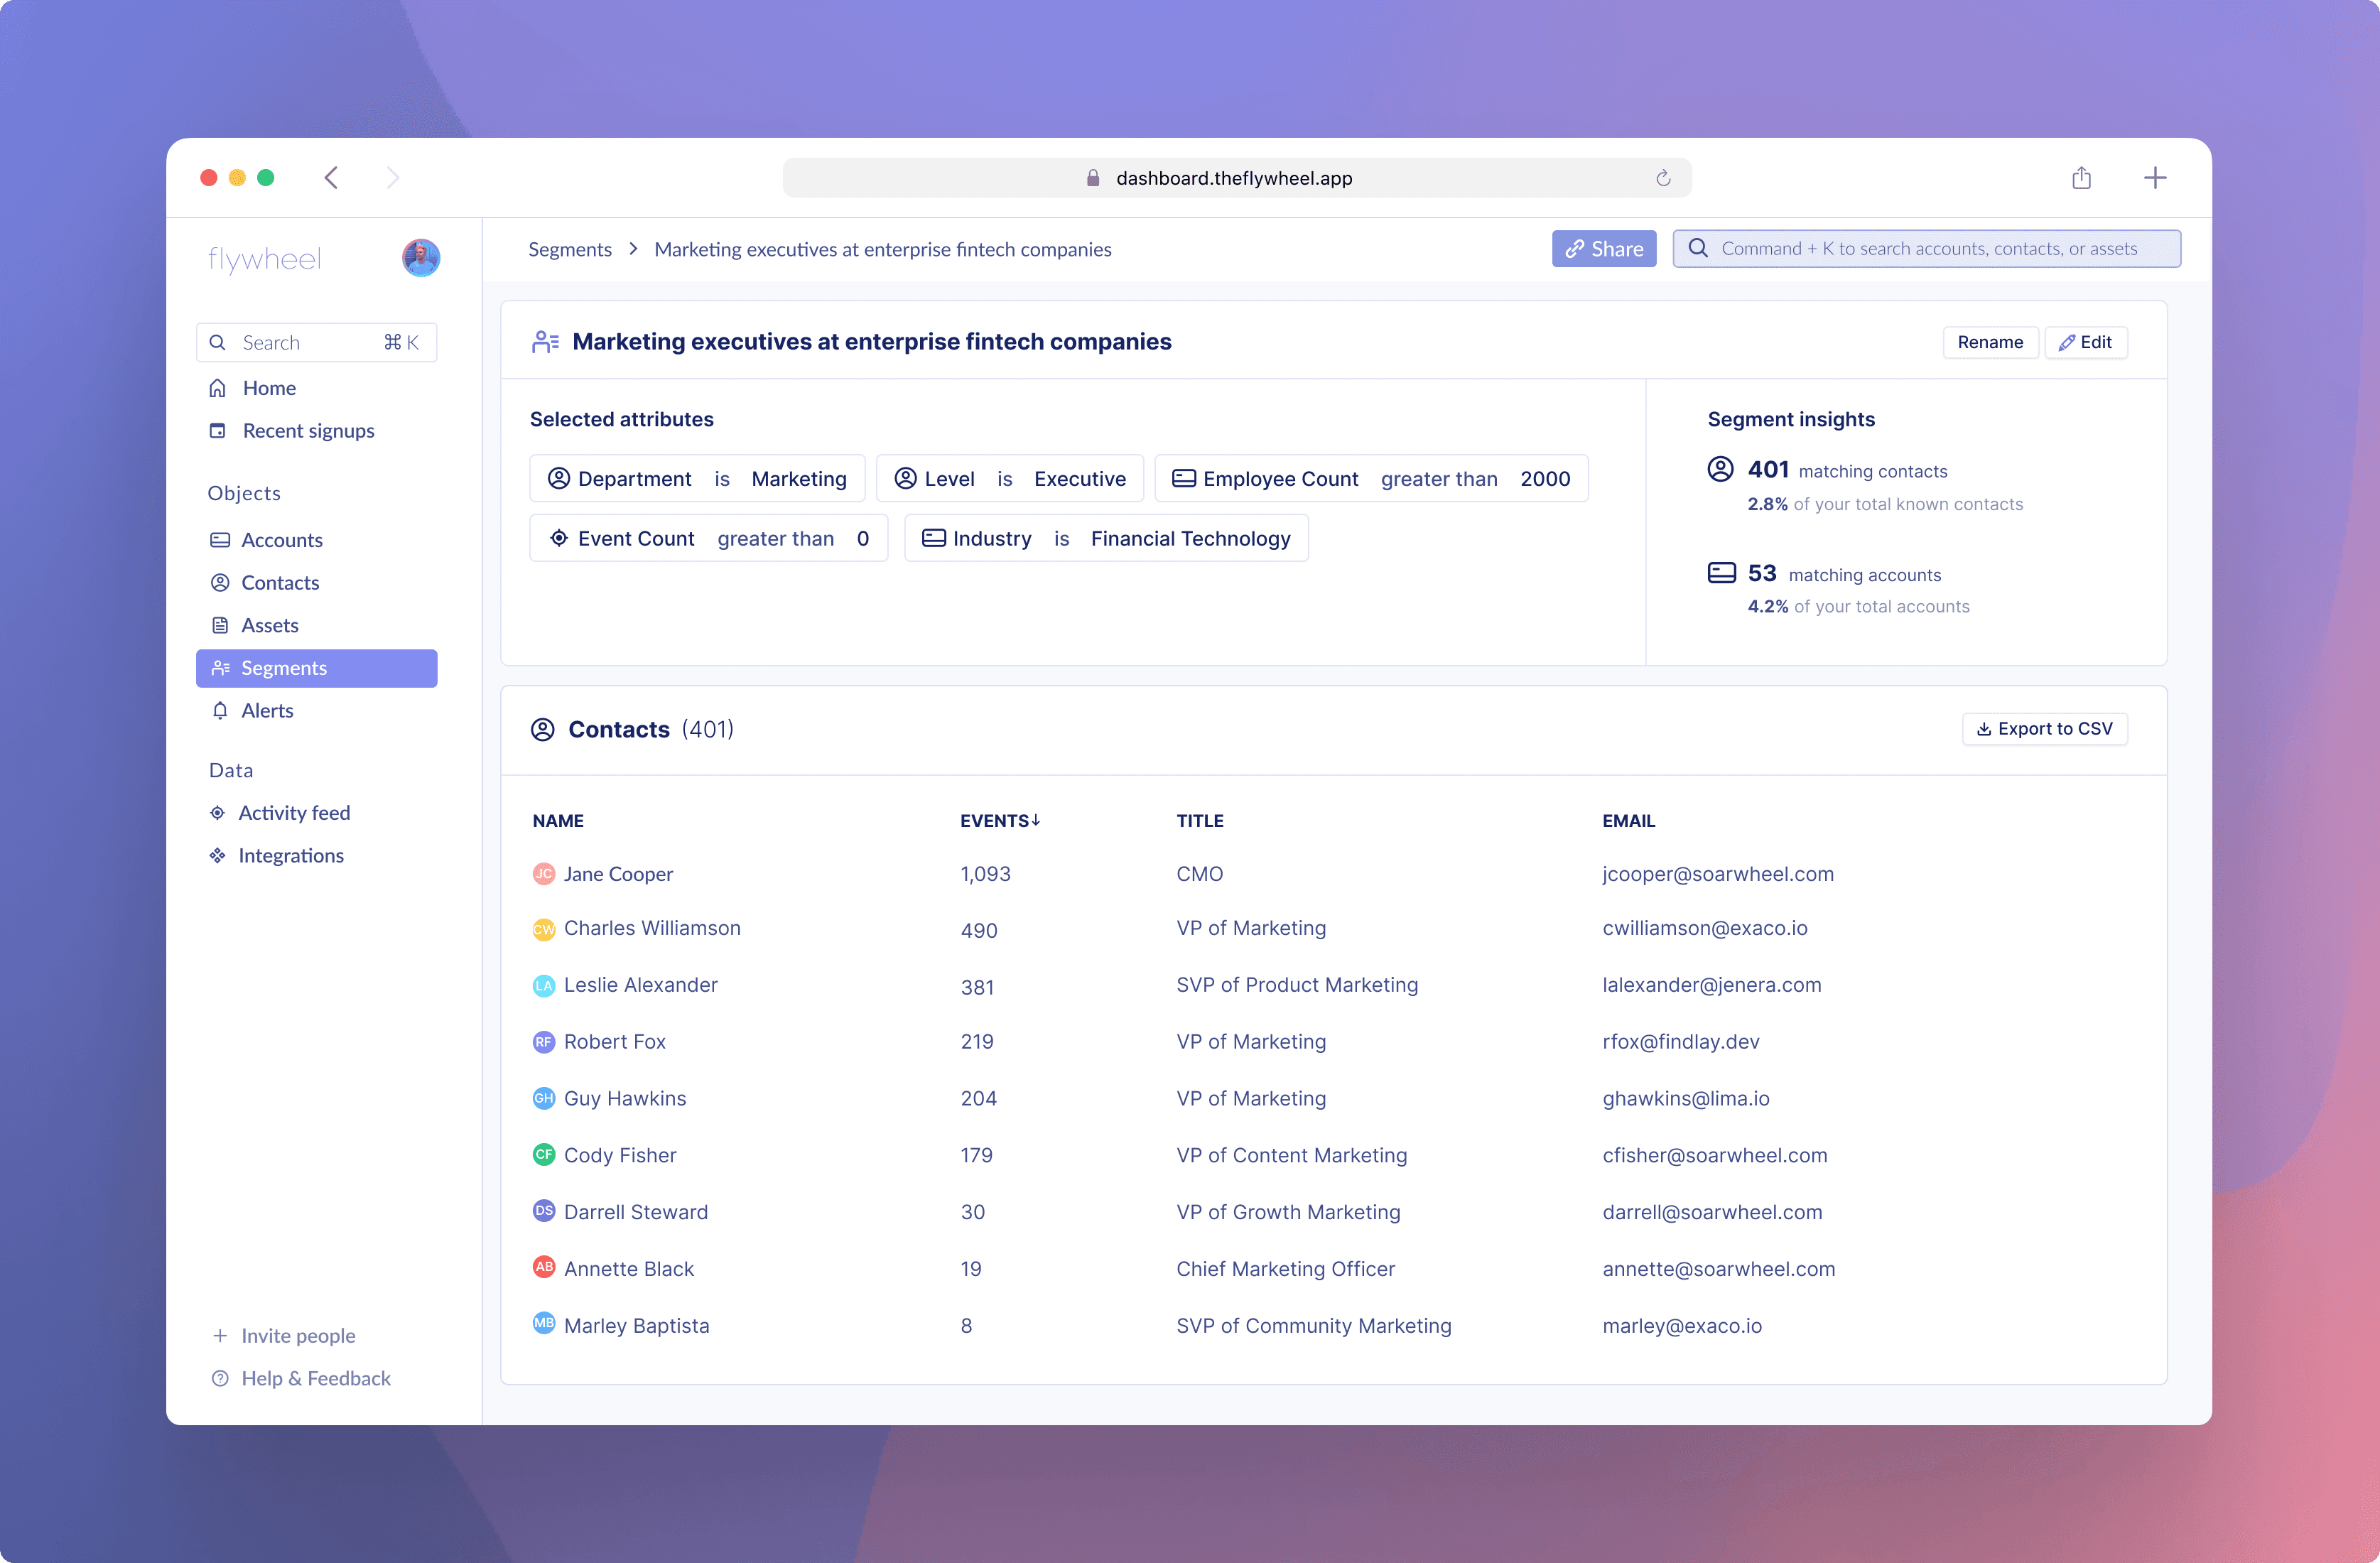Export contacts to CSV
Screen dimensions: 2380x1563
[x=2044, y=729]
